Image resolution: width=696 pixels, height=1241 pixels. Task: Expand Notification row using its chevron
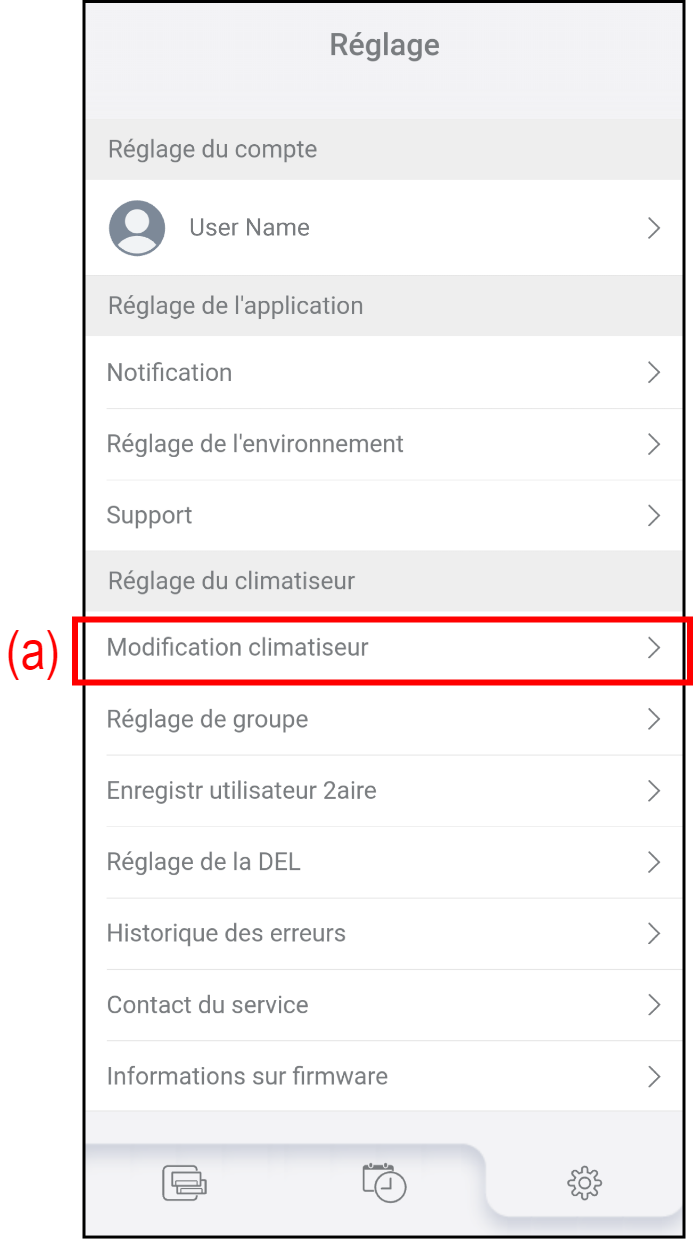click(x=654, y=373)
